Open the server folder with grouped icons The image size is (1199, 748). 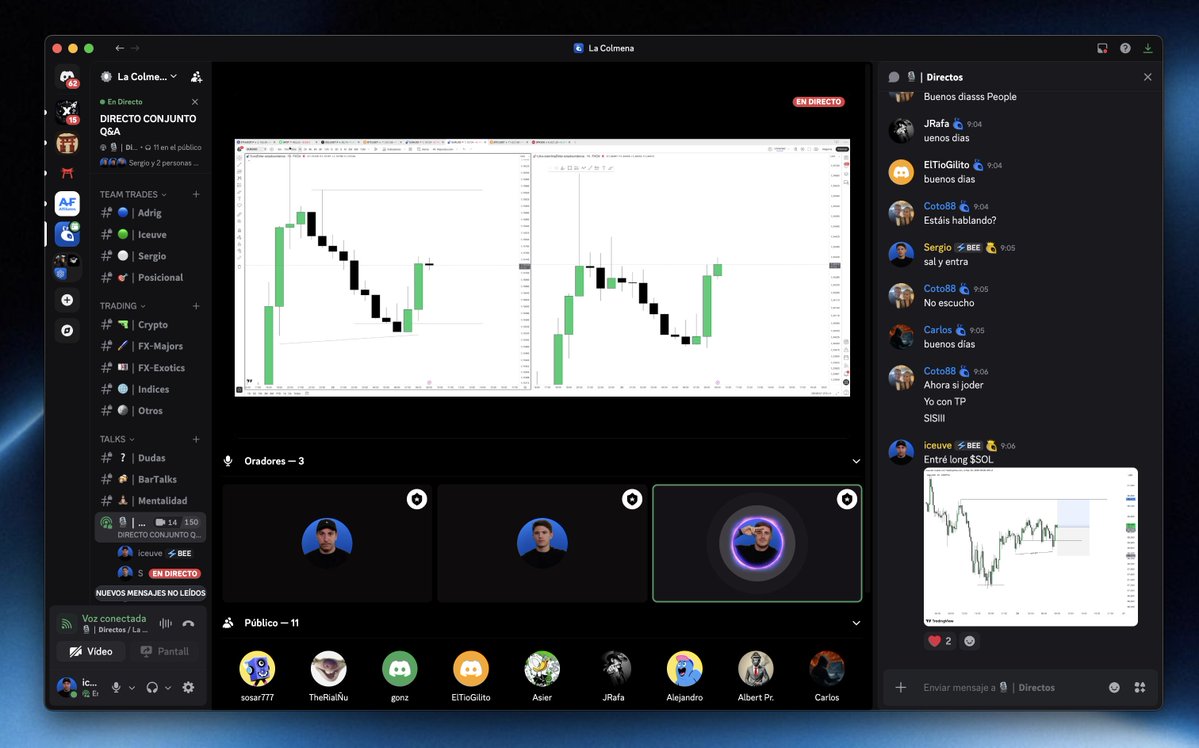(x=67, y=266)
